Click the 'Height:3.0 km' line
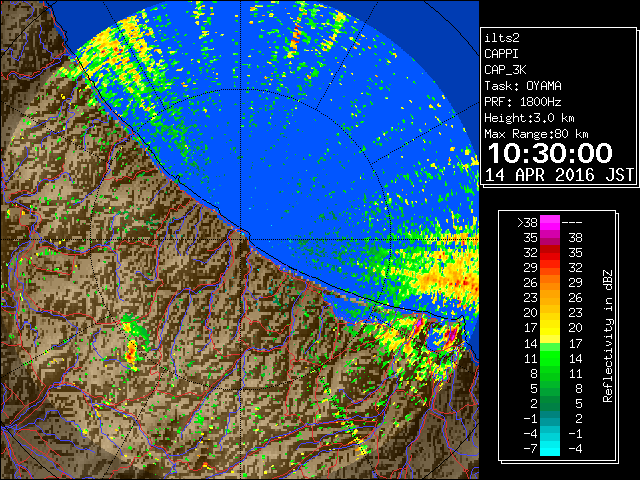640x480 pixels. (x=529, y=118)
